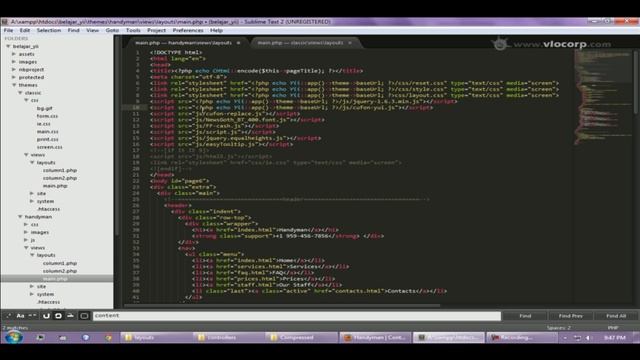640x360 pixels.
Task: Toggle reverse direction search option
Action: tap(46, 316)
